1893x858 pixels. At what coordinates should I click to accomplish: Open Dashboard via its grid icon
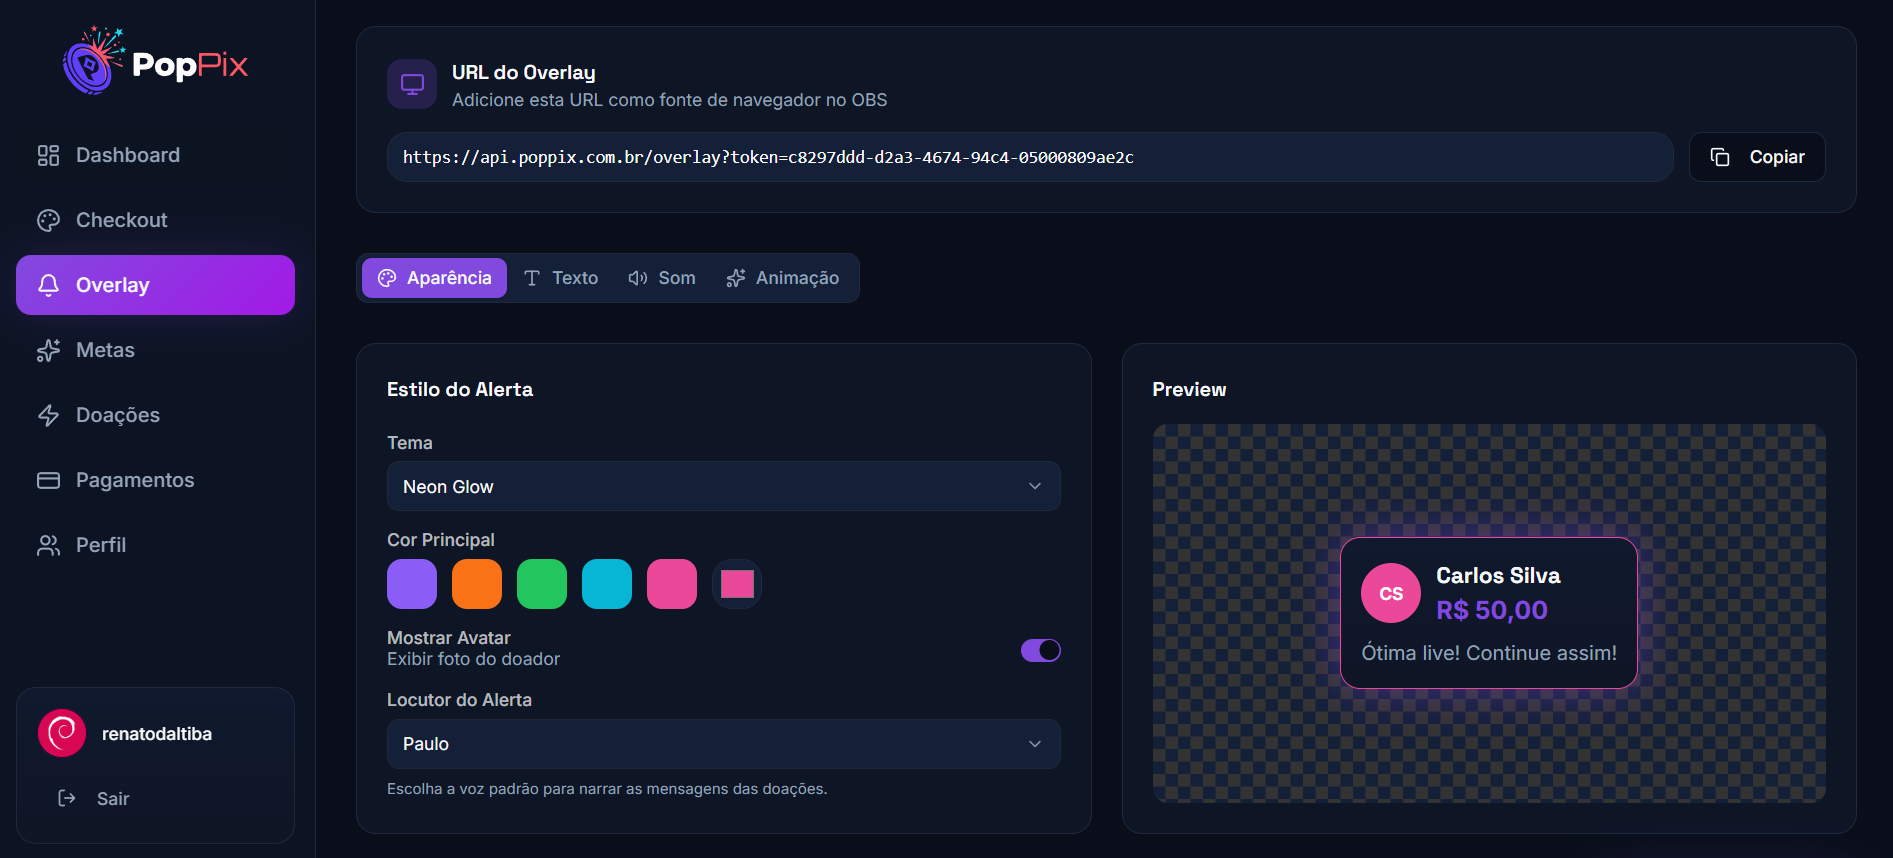[48, 155]
